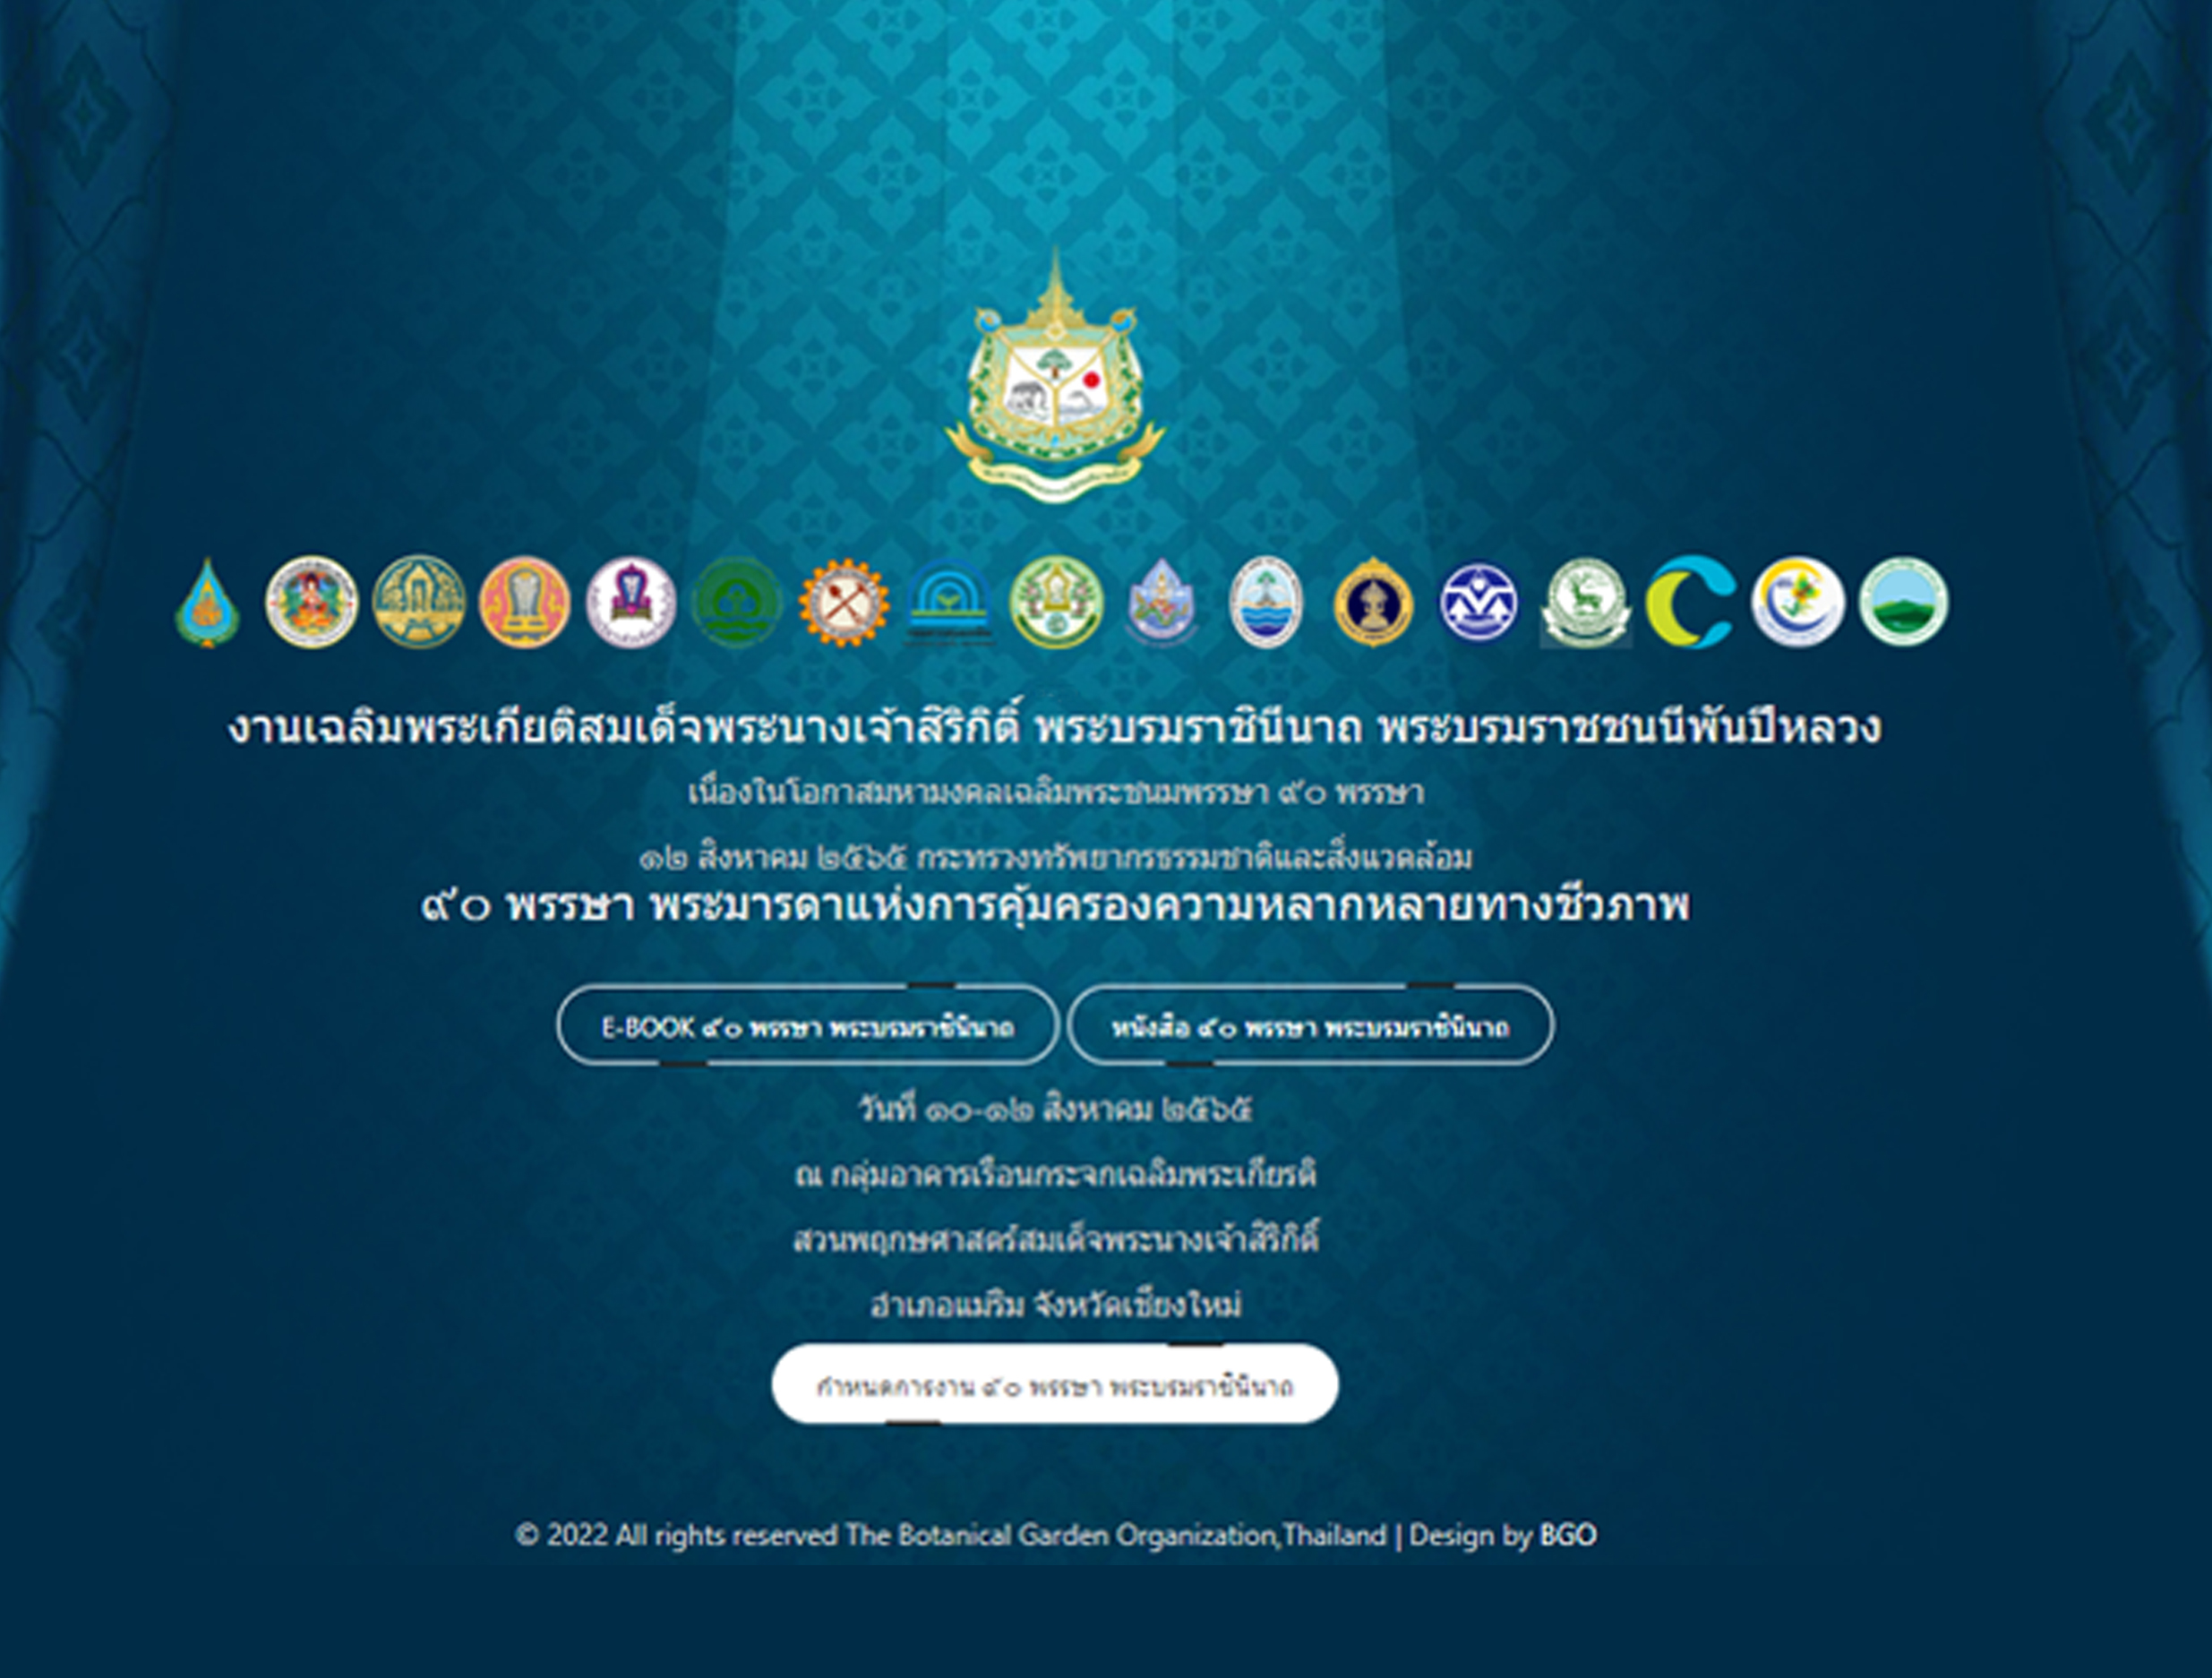
Task: Click the oval logo with tree over waves
Action: [x=1266, y=602]
